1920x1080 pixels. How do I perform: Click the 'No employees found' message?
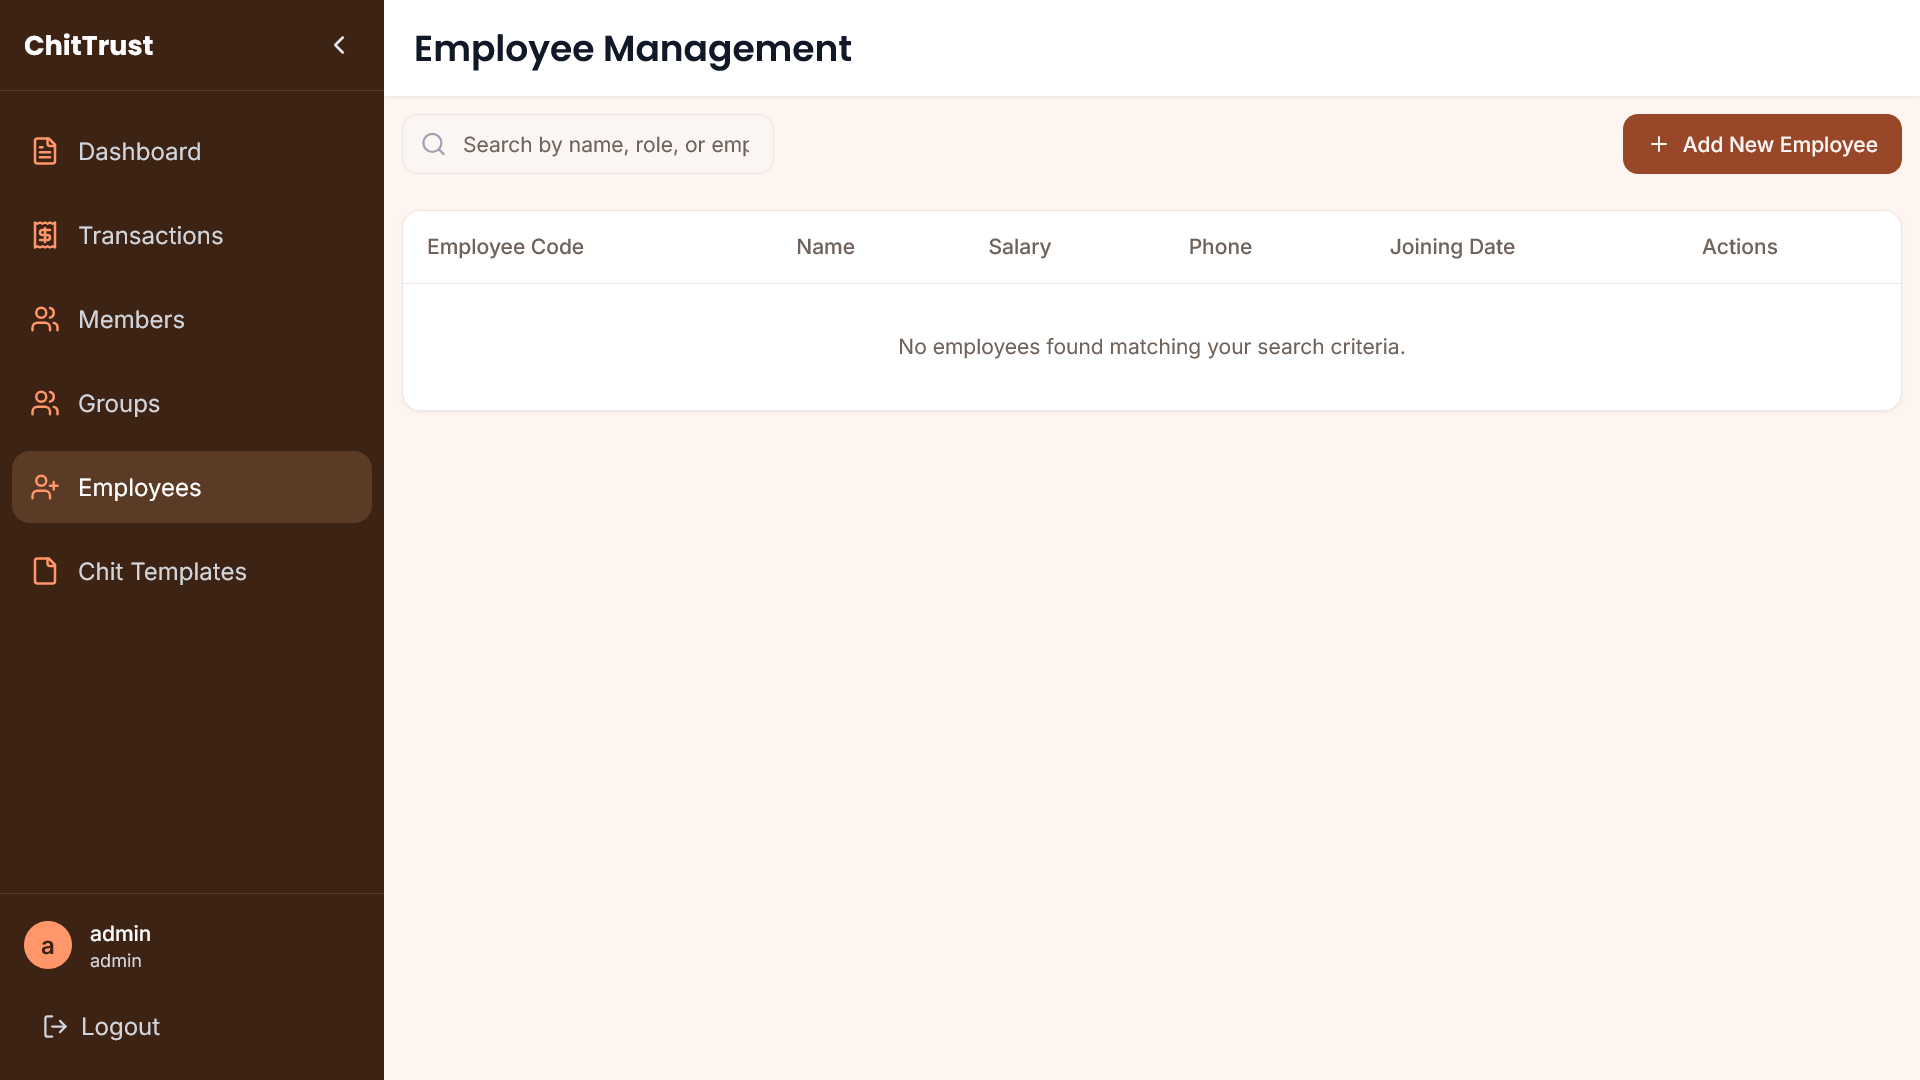1152,347
